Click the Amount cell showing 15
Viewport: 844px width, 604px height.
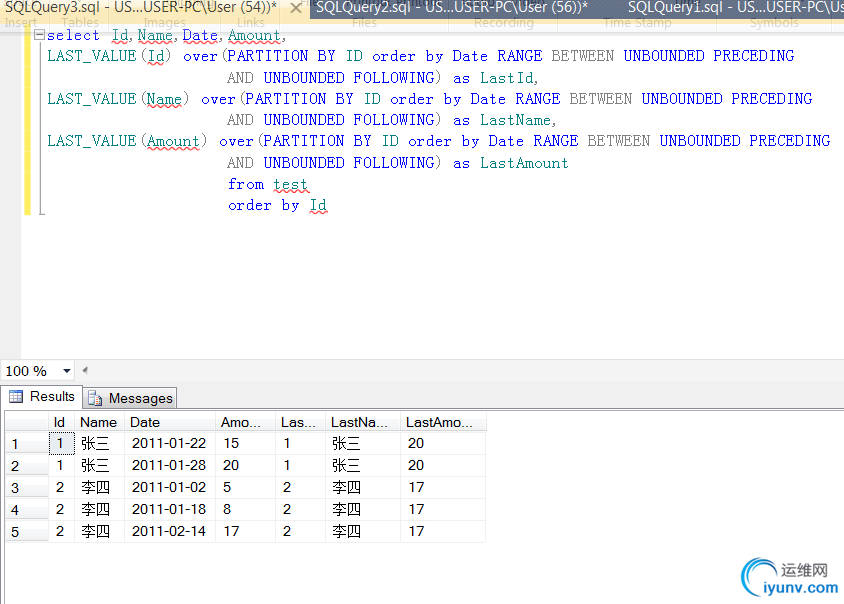(245, 444)
